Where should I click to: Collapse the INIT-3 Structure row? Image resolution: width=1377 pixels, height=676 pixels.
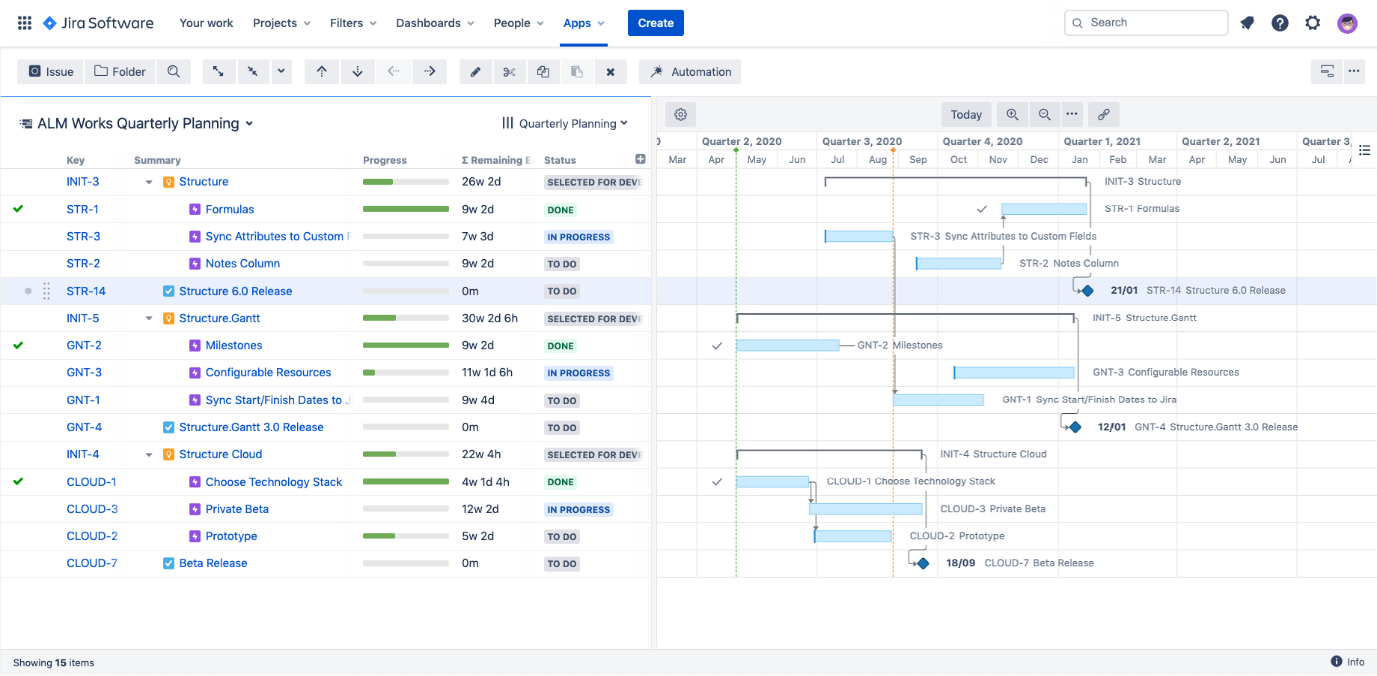click(149, 182)
